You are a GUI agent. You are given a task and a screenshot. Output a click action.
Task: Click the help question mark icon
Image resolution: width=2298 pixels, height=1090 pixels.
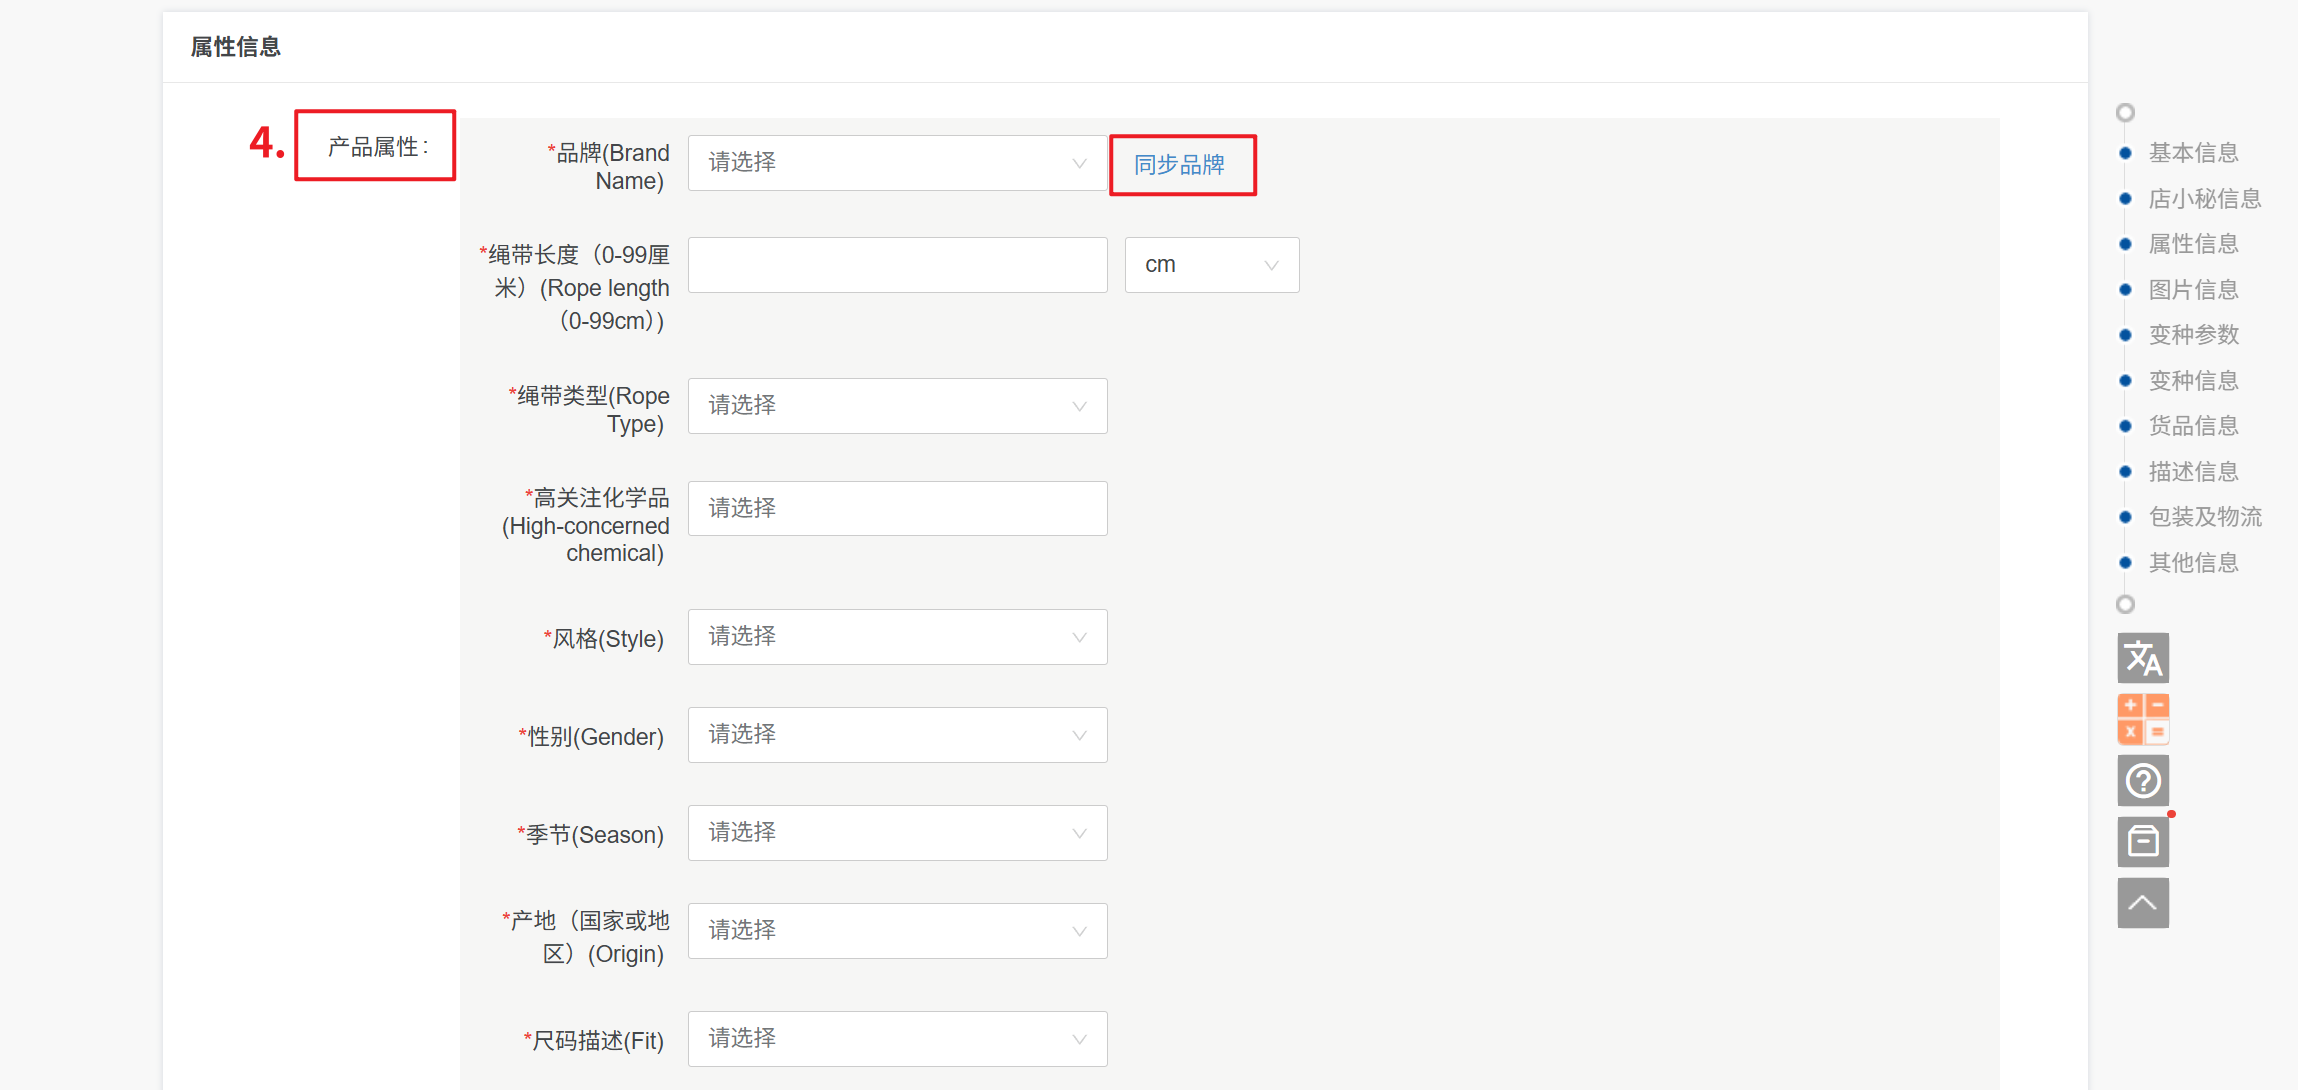pyautogui.click(x=2142, y=781)
